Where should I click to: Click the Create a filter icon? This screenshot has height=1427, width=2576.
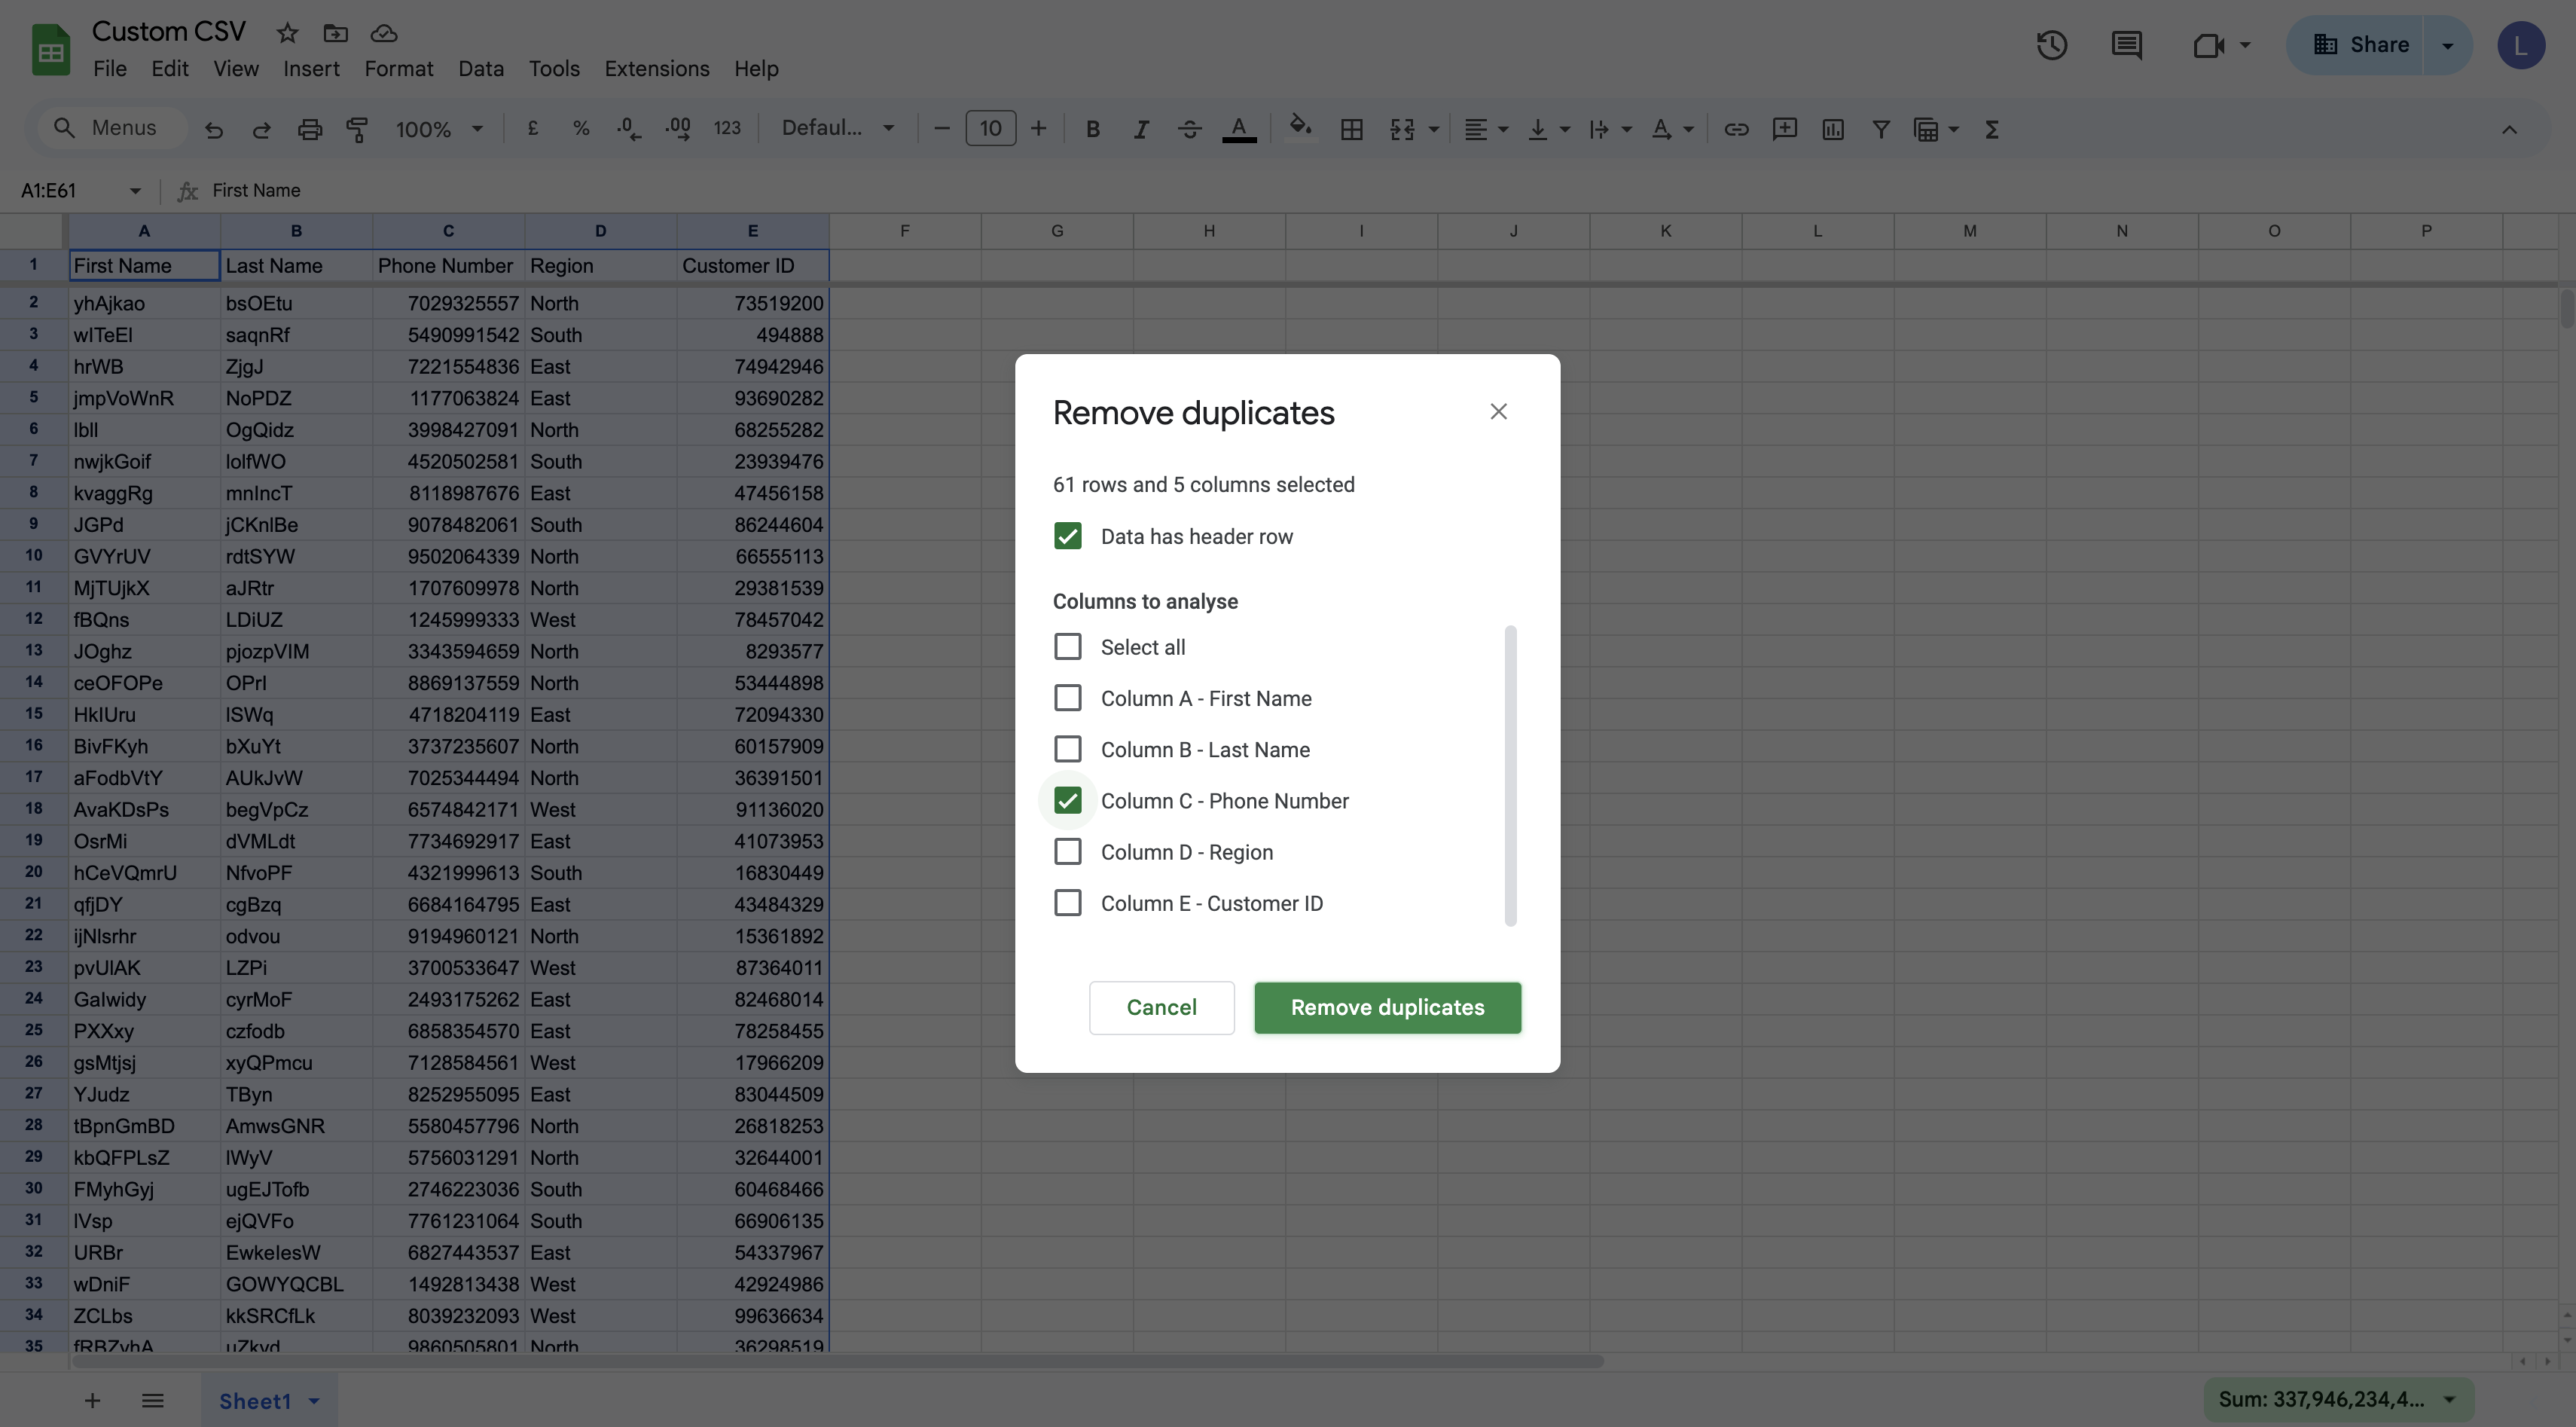pos(1880,129)
